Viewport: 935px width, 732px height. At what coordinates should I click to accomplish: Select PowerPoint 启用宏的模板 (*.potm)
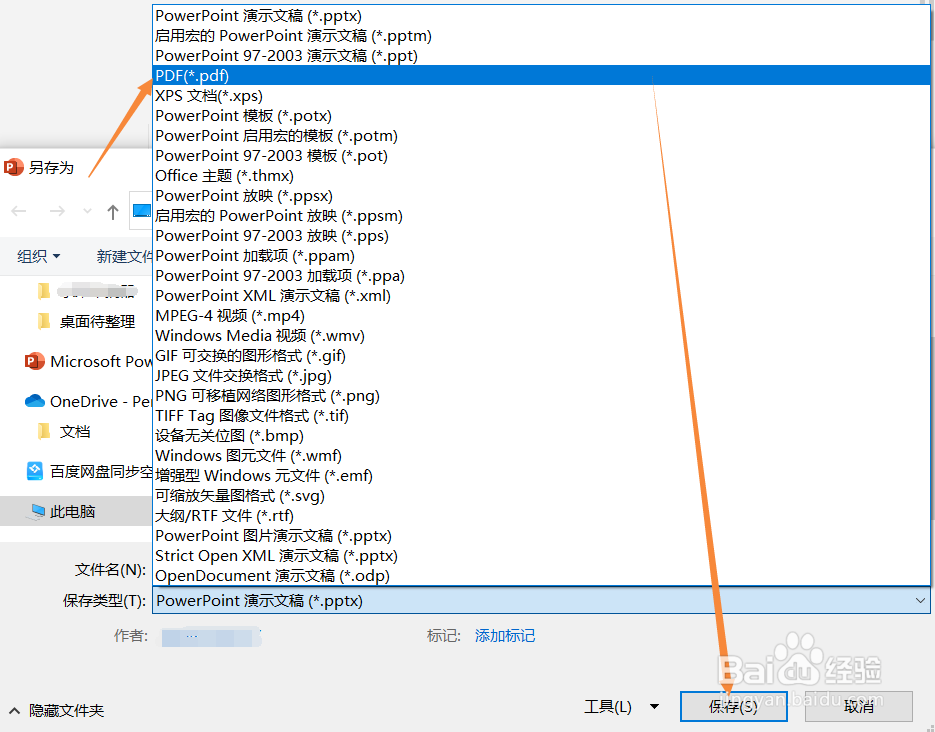[541, 135]
